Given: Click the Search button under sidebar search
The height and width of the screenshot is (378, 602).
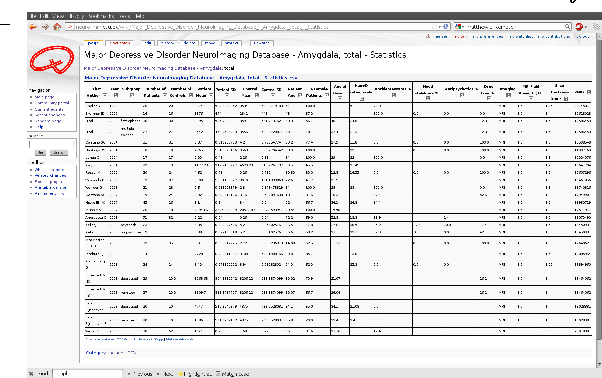Looking at the screenshot, I should (x=58, y=153).
